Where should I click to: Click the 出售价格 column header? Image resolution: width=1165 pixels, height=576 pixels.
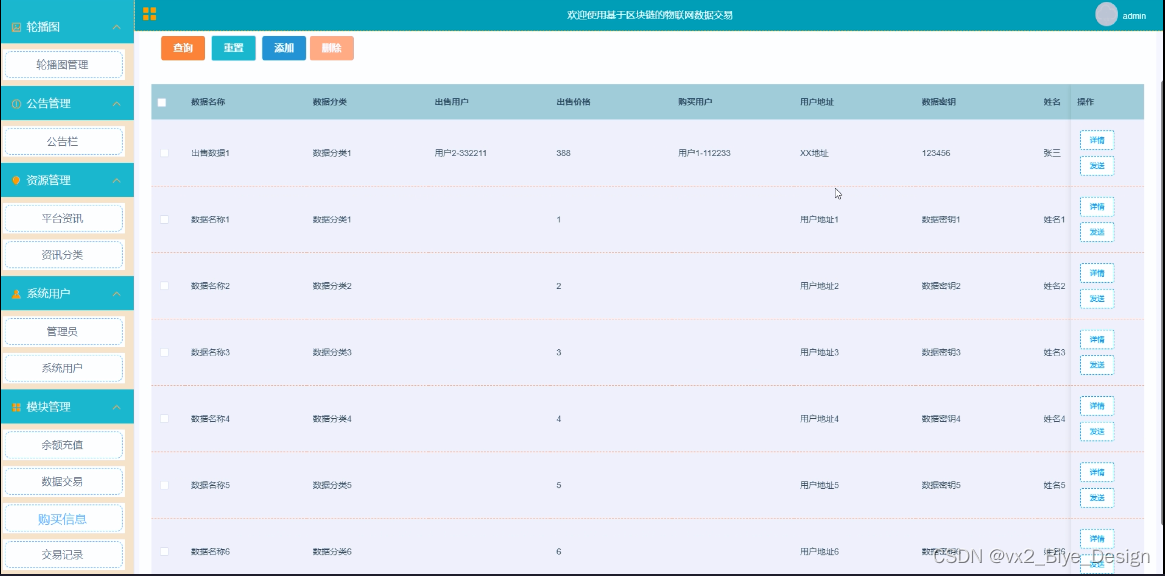[x=573, y=102]
